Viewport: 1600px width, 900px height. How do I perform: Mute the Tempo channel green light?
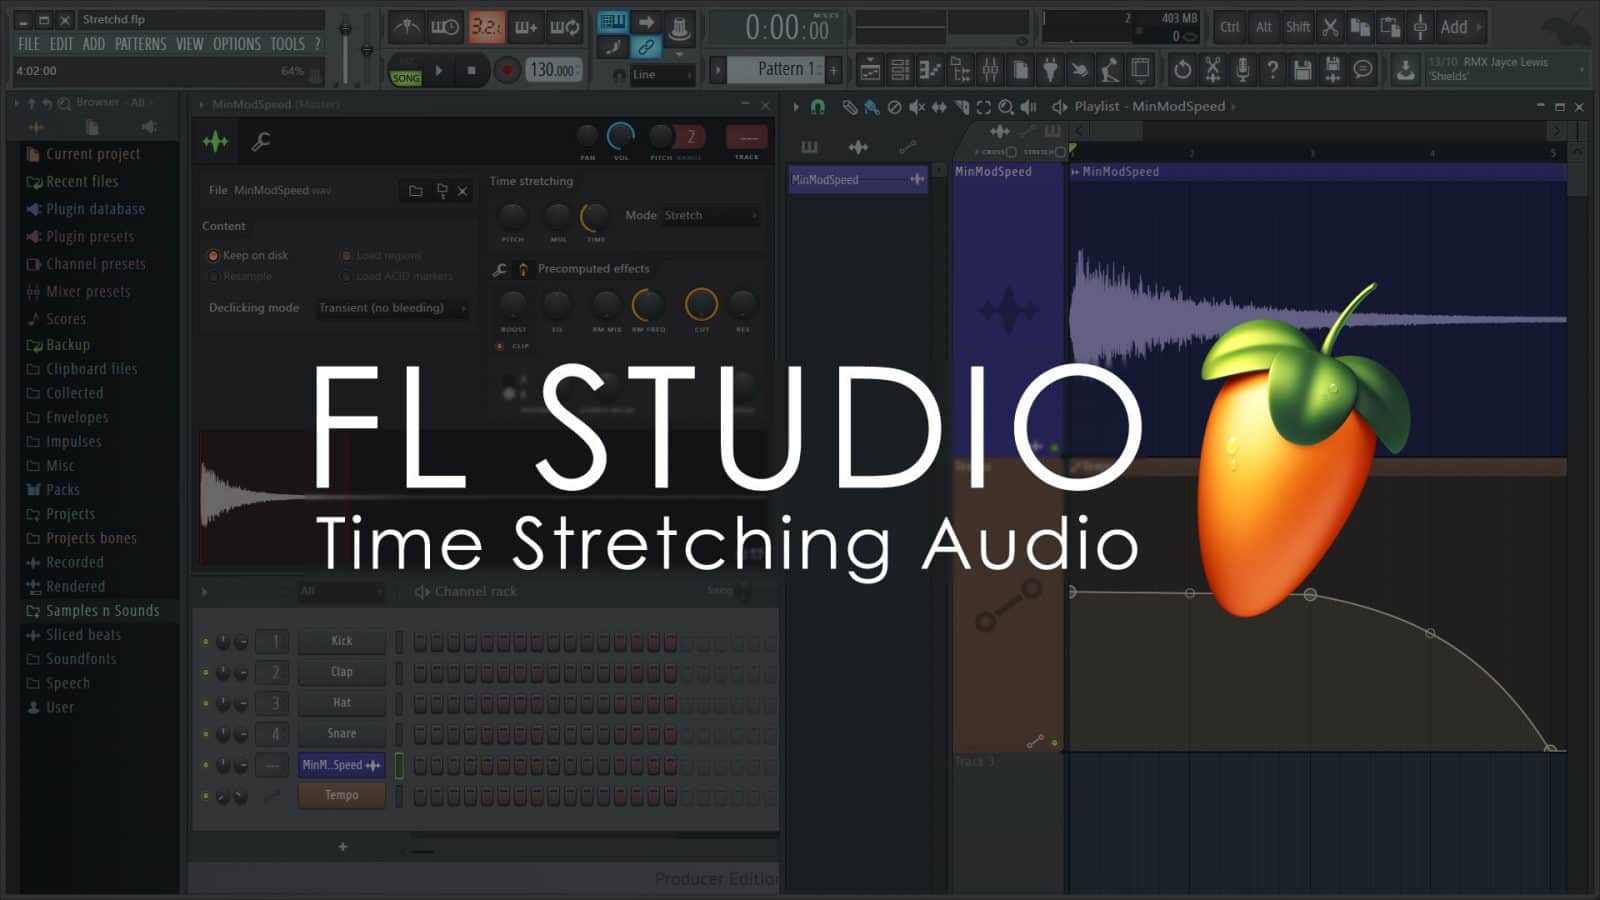click(206, 796)
